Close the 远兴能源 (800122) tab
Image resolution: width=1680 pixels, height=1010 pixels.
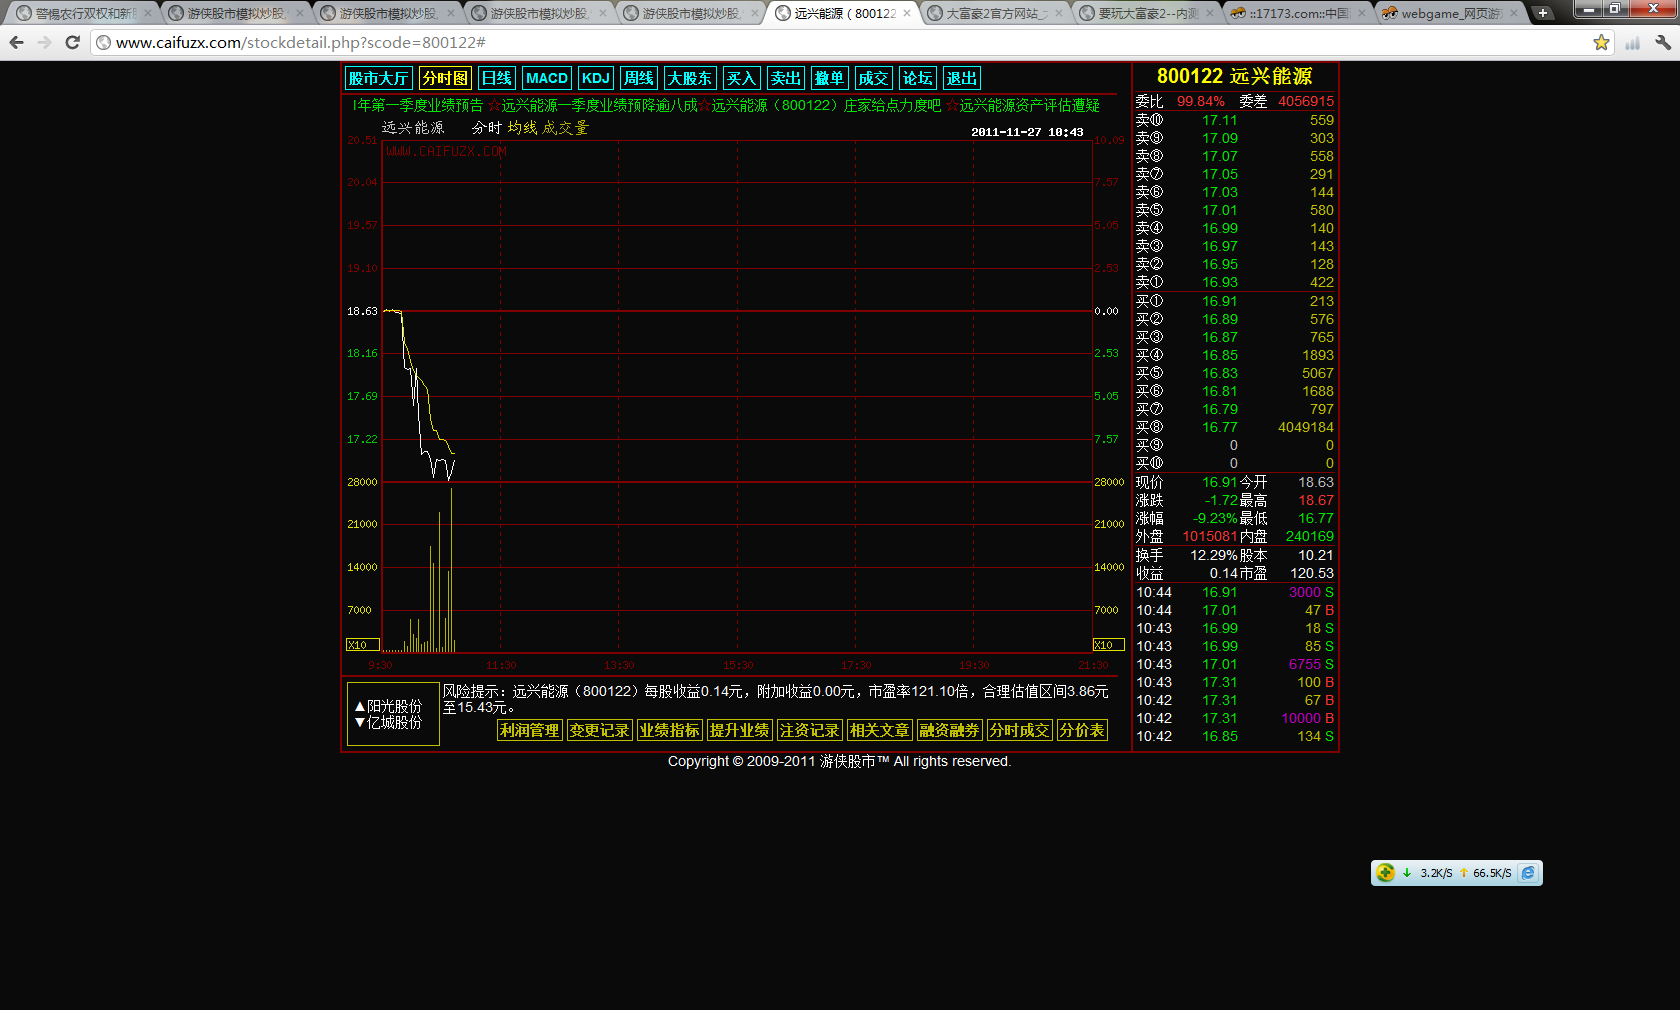(x=907, y=13)
